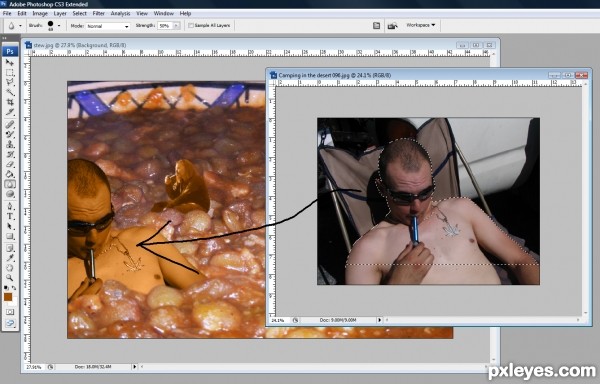This screenshot has width=600, height=384.
Task: Open the Layer menu
Action: 60,13
